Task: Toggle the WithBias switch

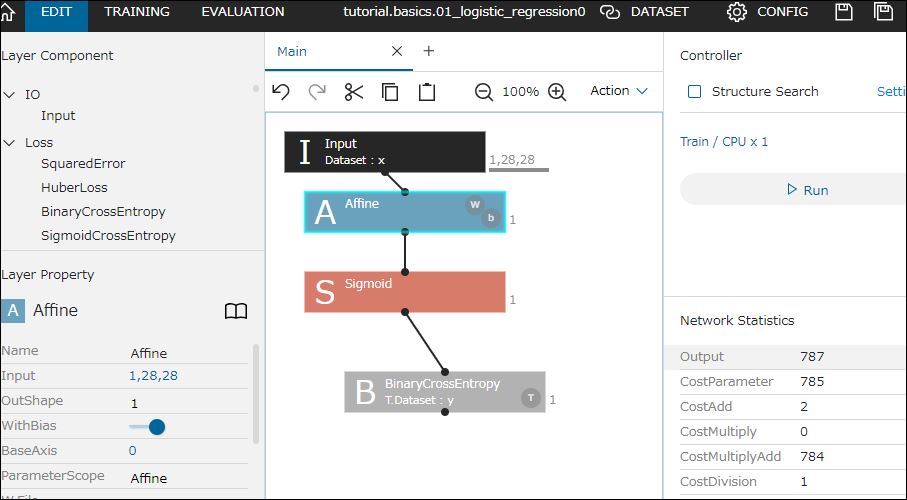Action: (x=148, y=427)
